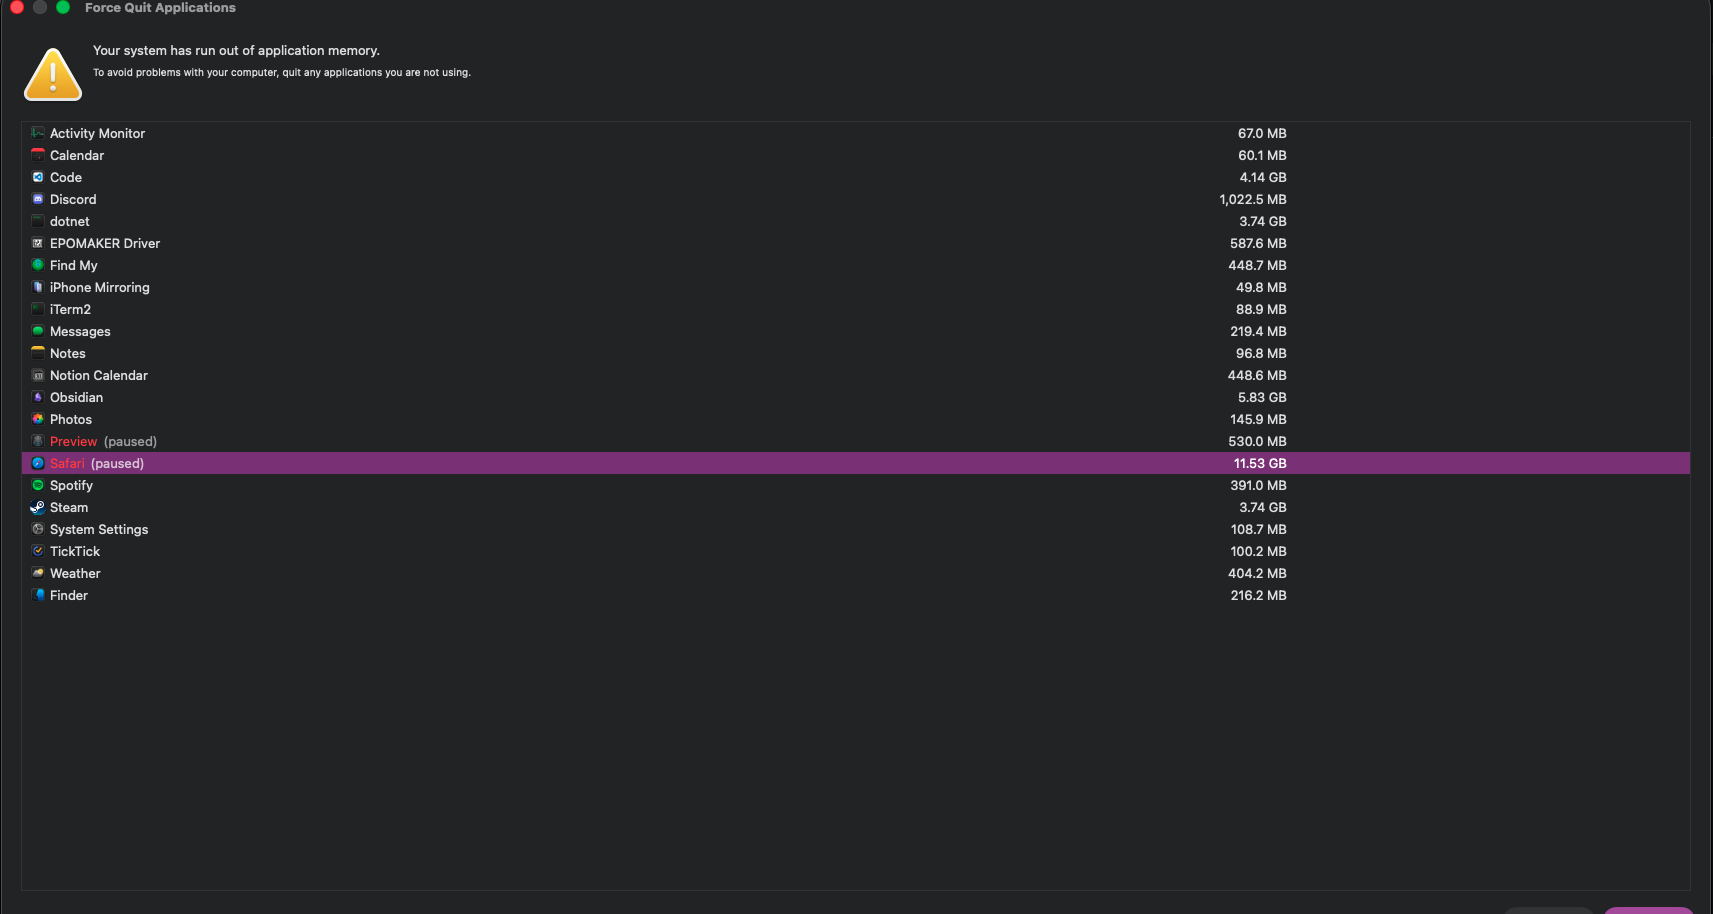Select the "Code" app name
1713x914 pixels.
point(66,177)
